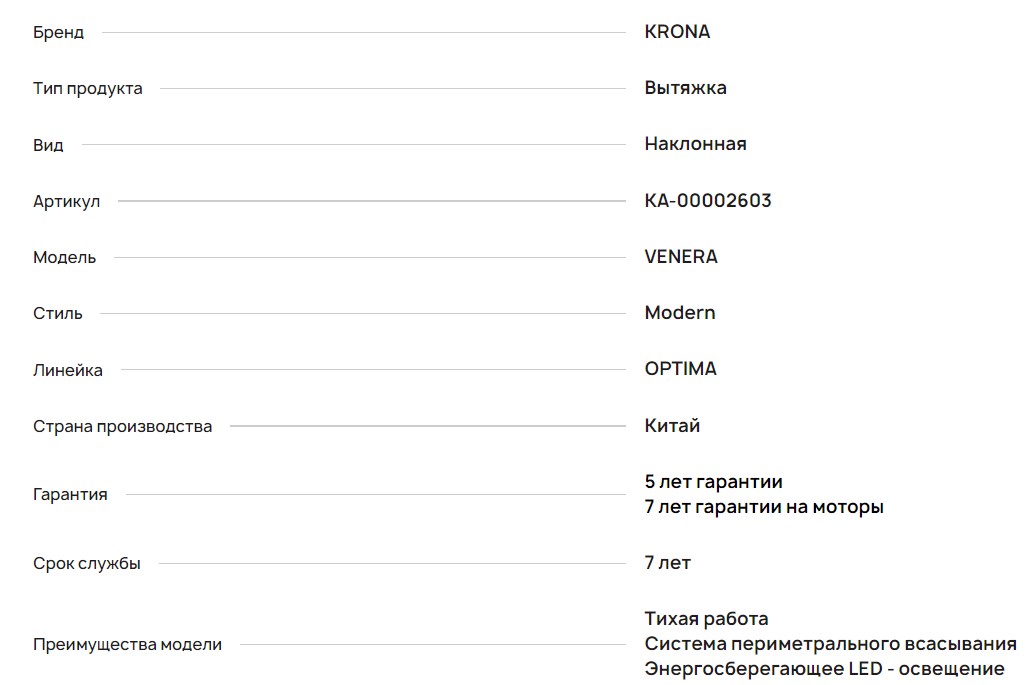Click the 'Гарантия' row label
The width and height of the screenshot is (1026, 685).
pyautogui.click(x=70, y=495)
